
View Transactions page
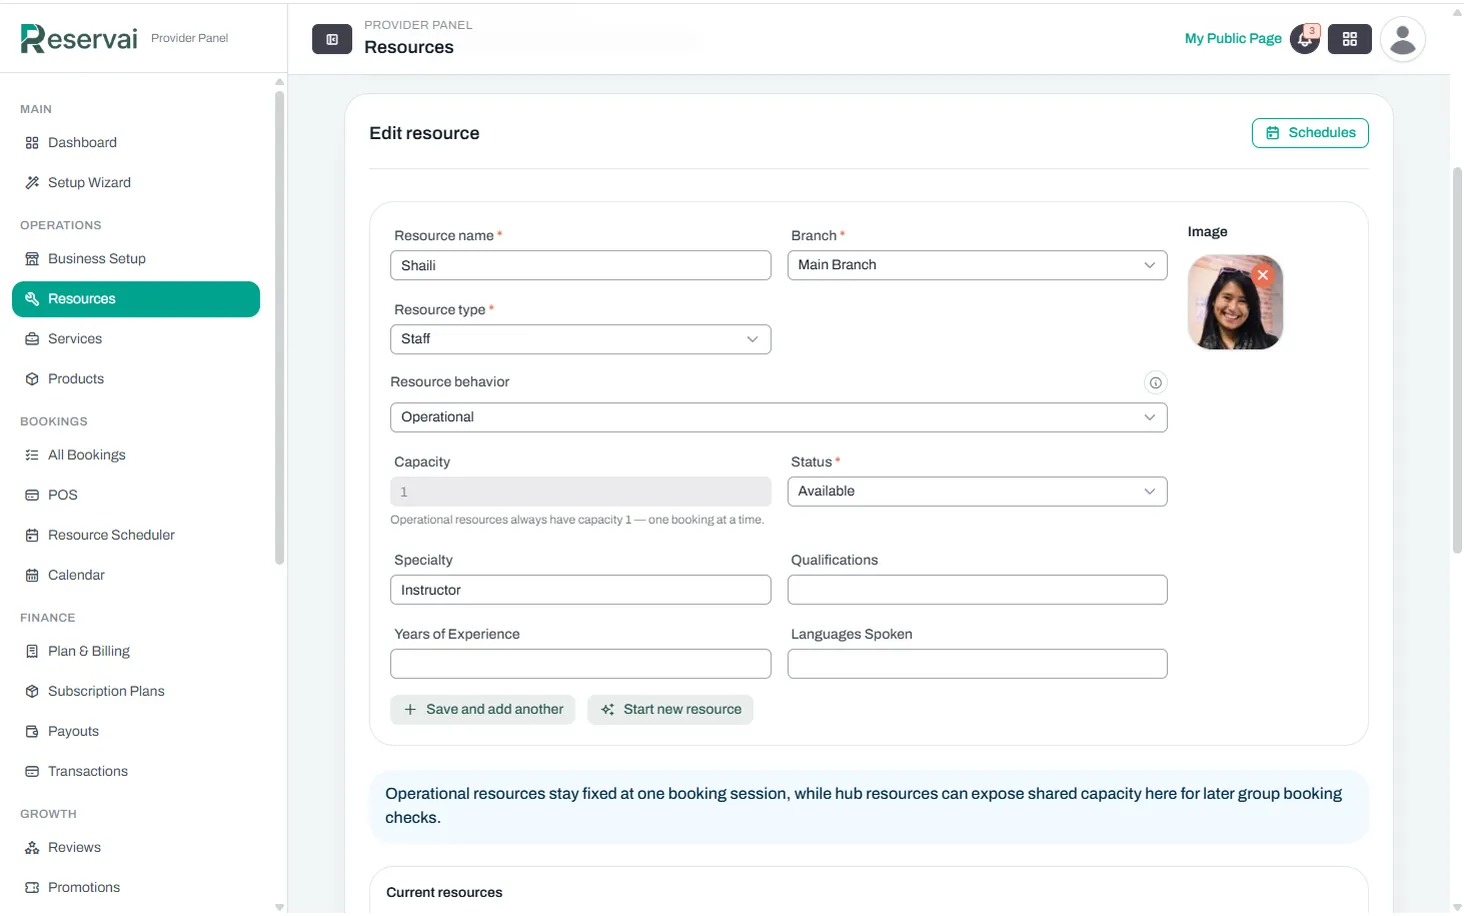[x=136, y=771]
